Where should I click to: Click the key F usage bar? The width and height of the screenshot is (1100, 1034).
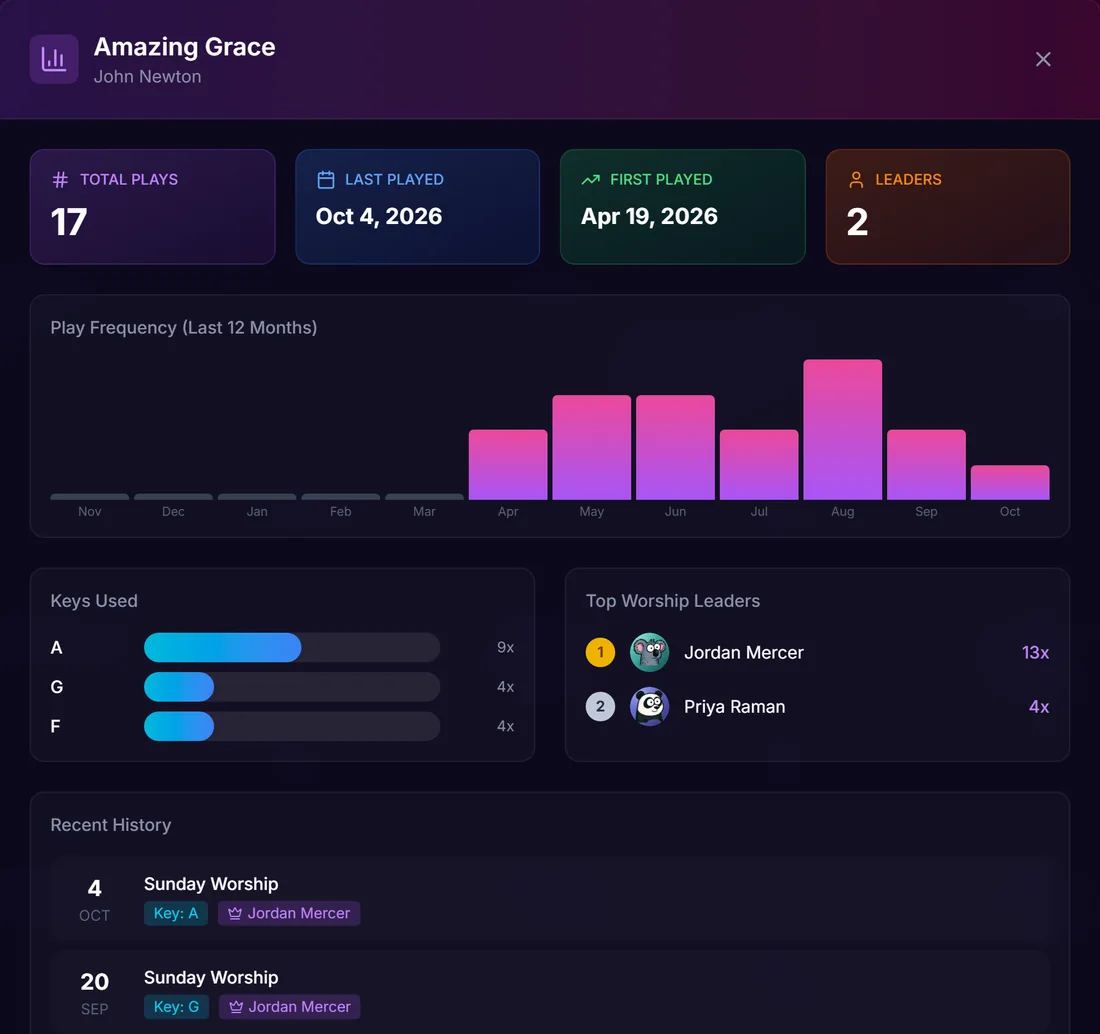(292, 726)
